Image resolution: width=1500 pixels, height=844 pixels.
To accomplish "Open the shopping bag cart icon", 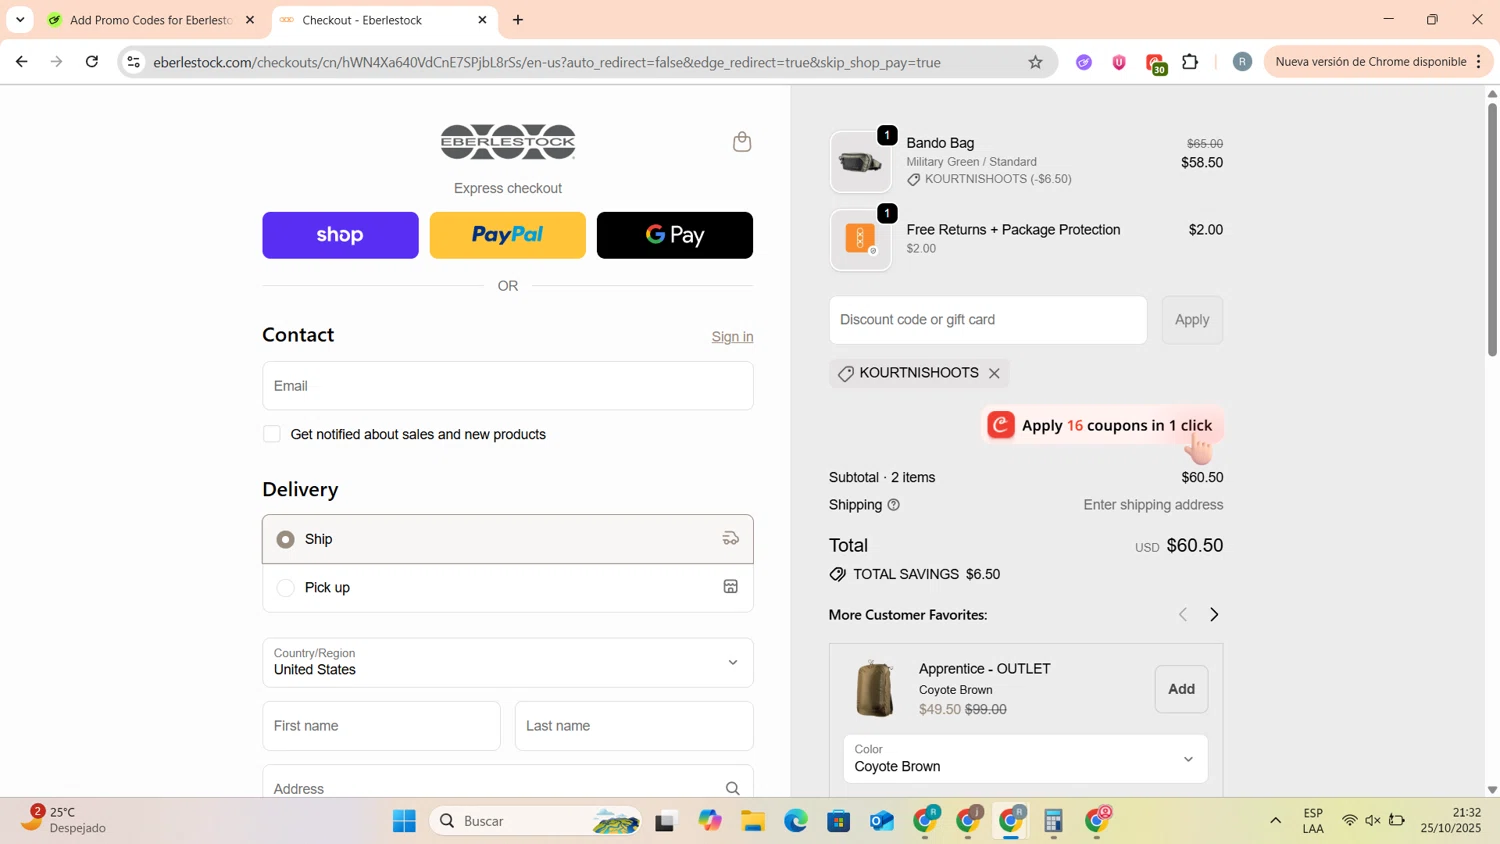I will tap(742, 142).
